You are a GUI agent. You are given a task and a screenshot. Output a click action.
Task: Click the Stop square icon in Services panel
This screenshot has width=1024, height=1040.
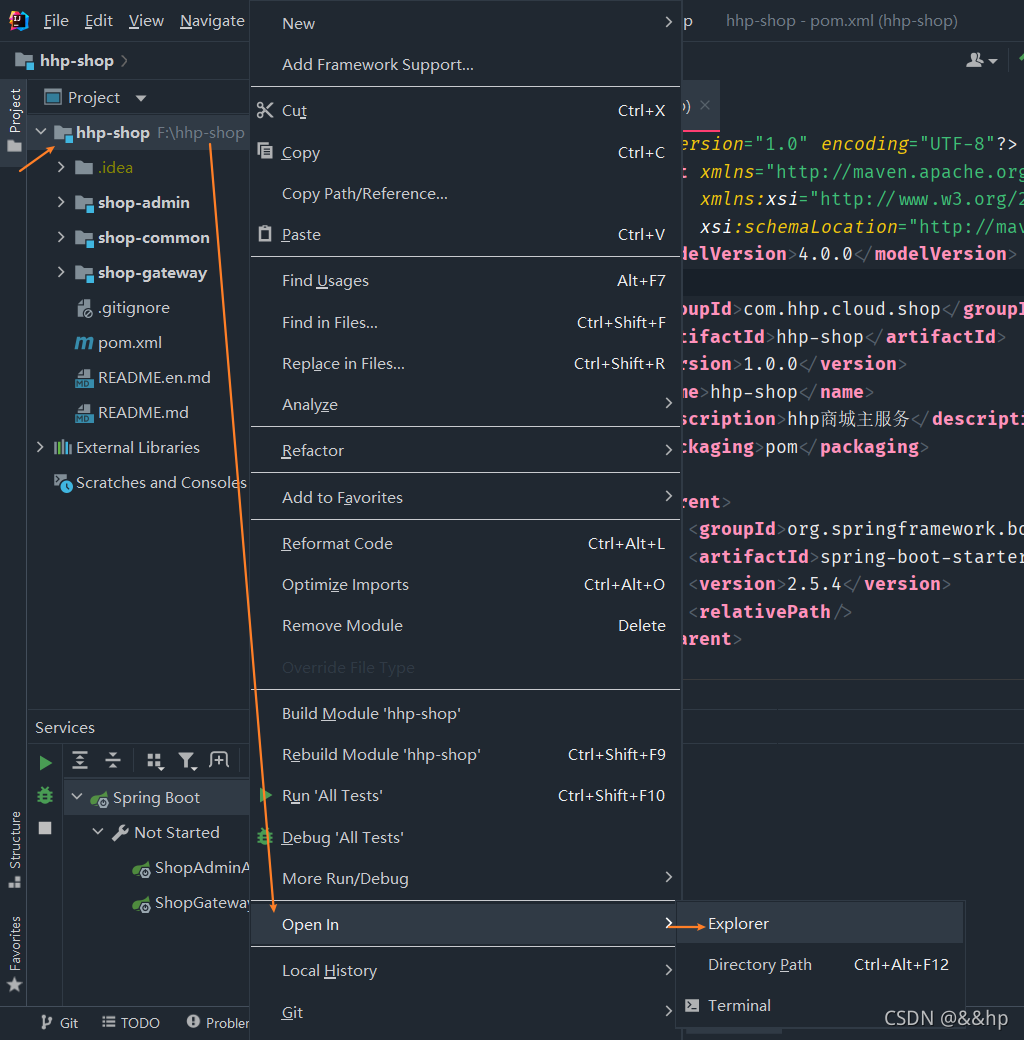[x=44, y=828]
